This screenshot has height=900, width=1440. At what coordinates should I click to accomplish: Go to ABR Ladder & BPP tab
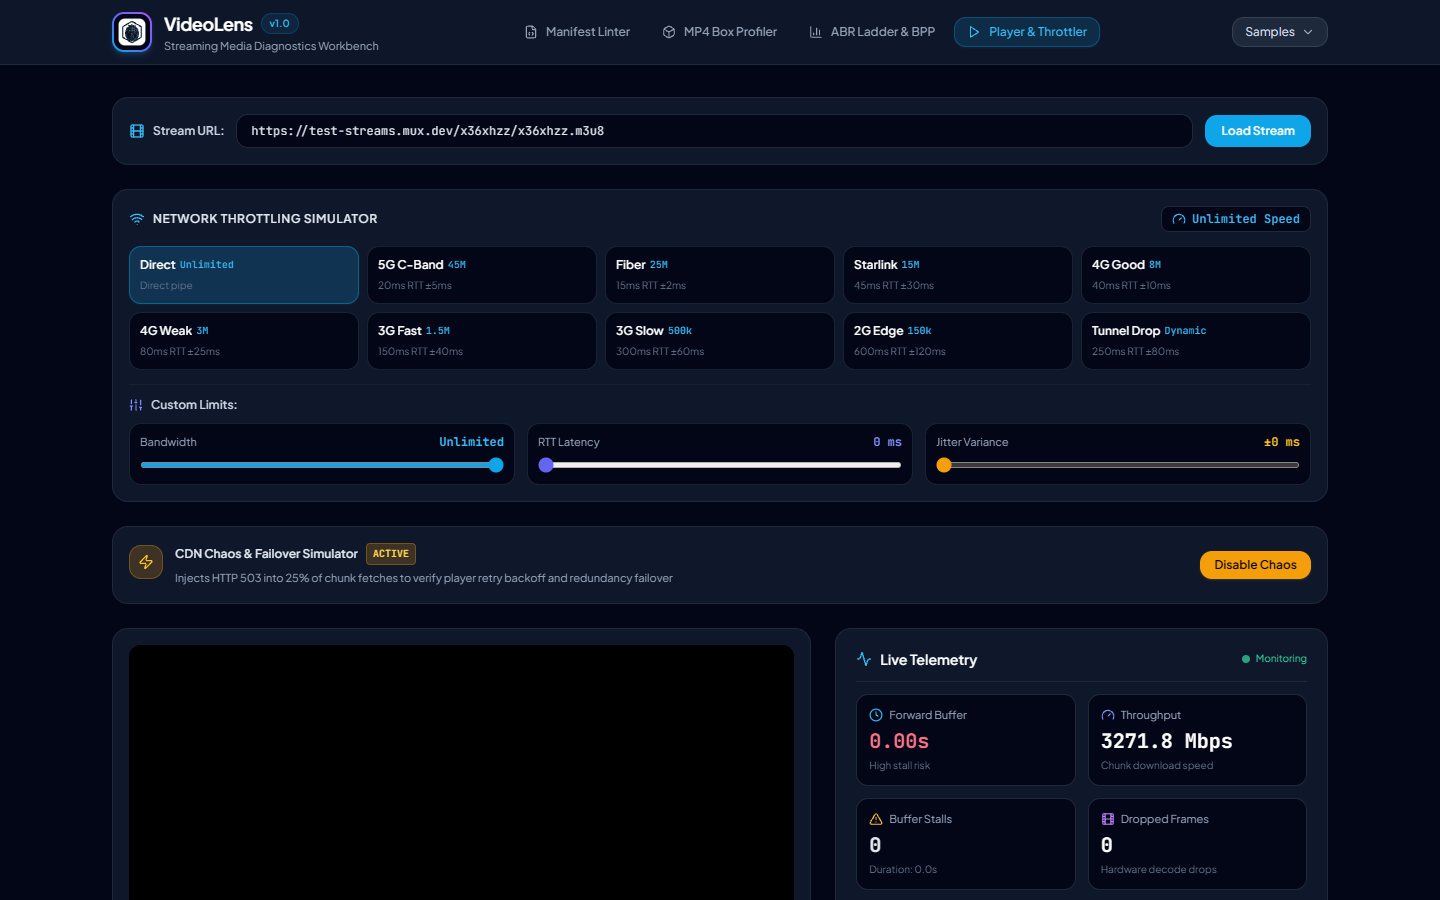pyautogui.click(x=872, y=32)
